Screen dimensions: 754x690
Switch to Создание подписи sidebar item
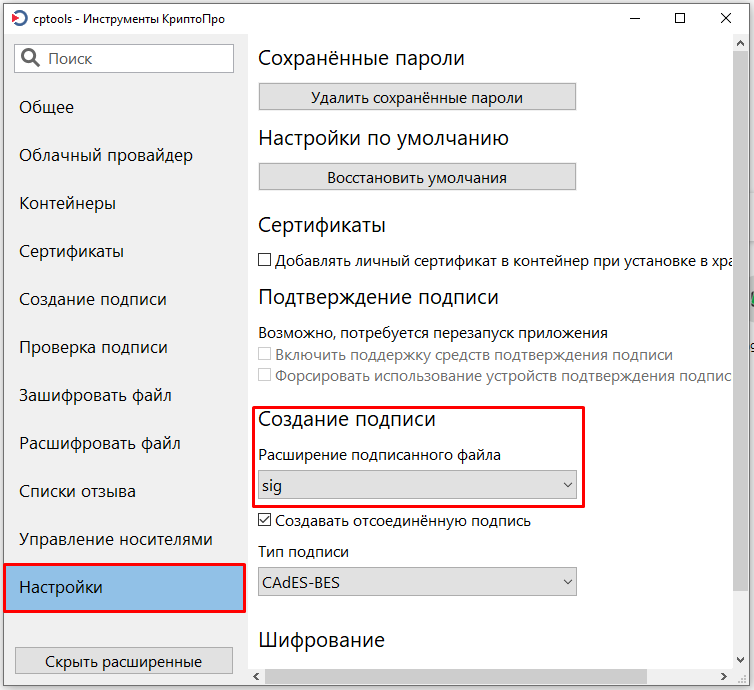[93, 299]
